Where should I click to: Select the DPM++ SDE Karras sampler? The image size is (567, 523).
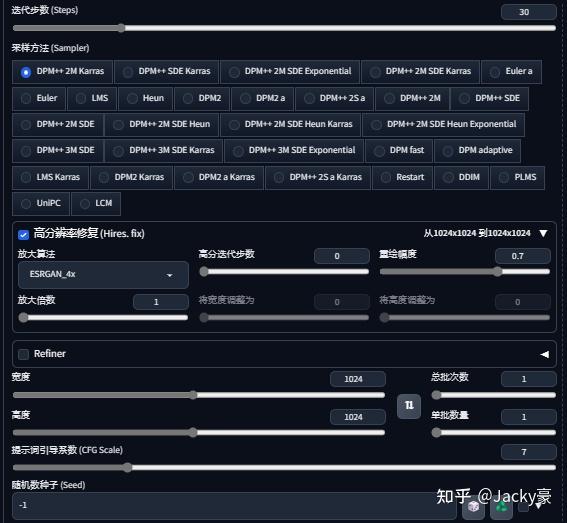coord(166,72)
